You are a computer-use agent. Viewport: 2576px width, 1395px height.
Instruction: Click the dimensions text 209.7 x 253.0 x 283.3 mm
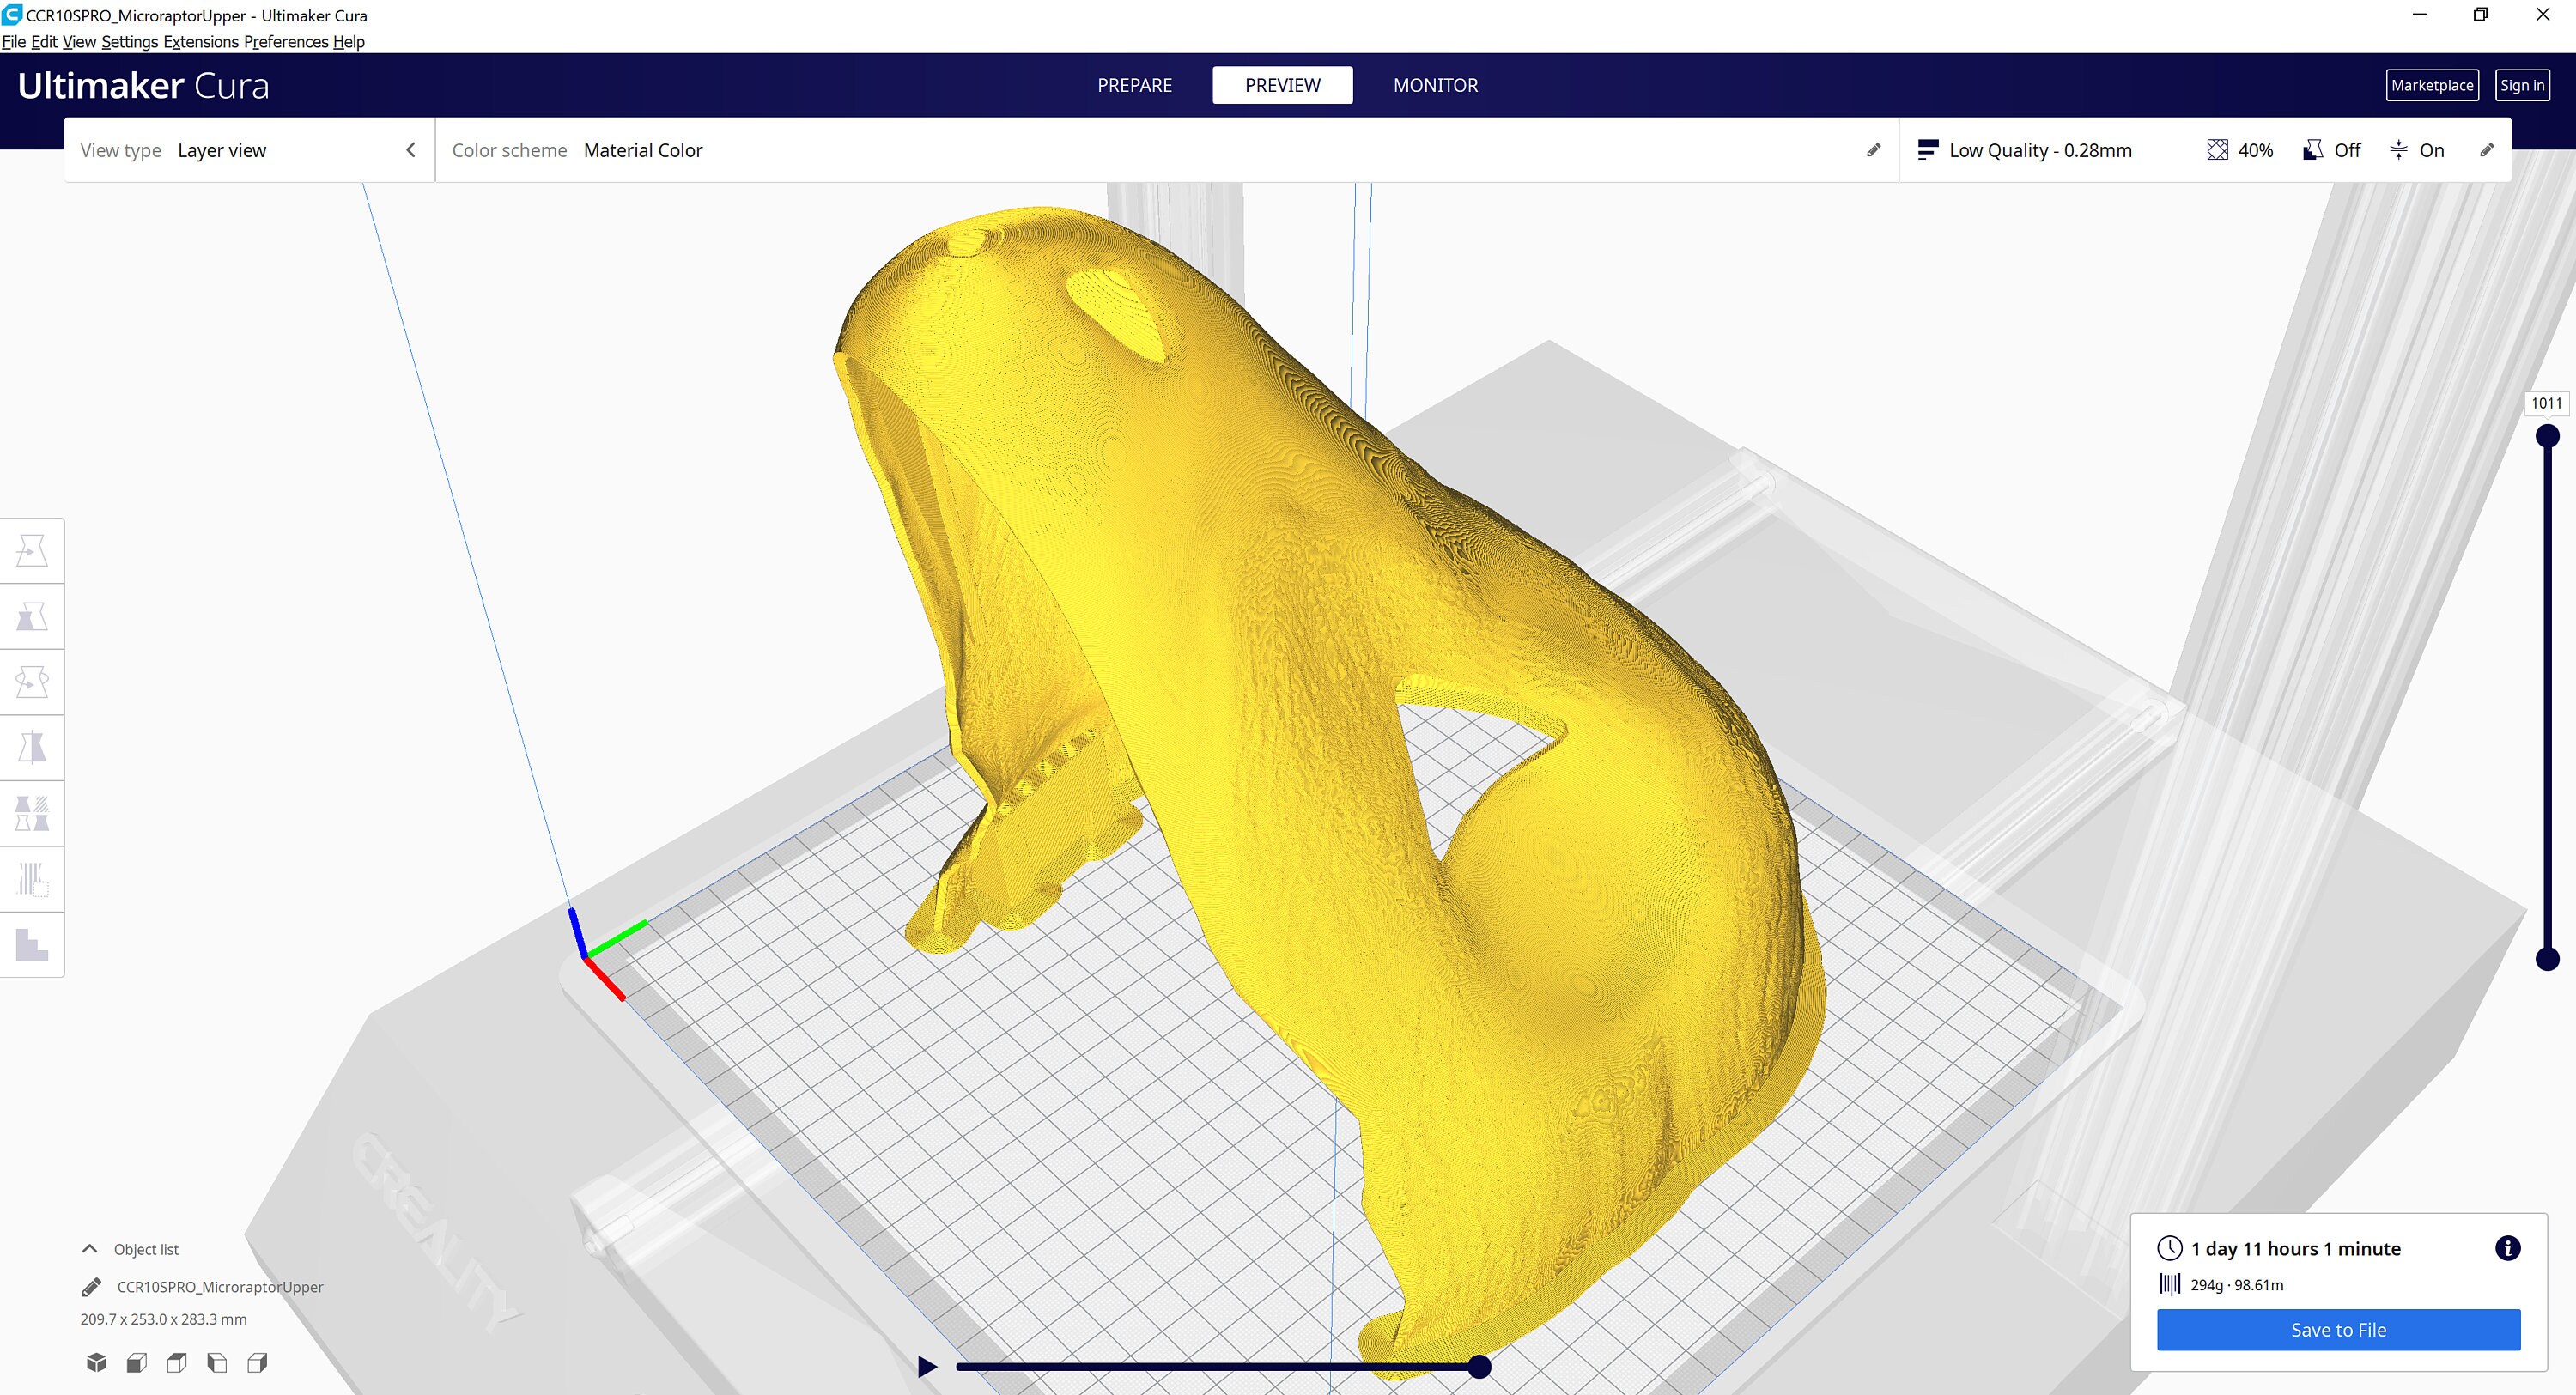(163, 1319)
